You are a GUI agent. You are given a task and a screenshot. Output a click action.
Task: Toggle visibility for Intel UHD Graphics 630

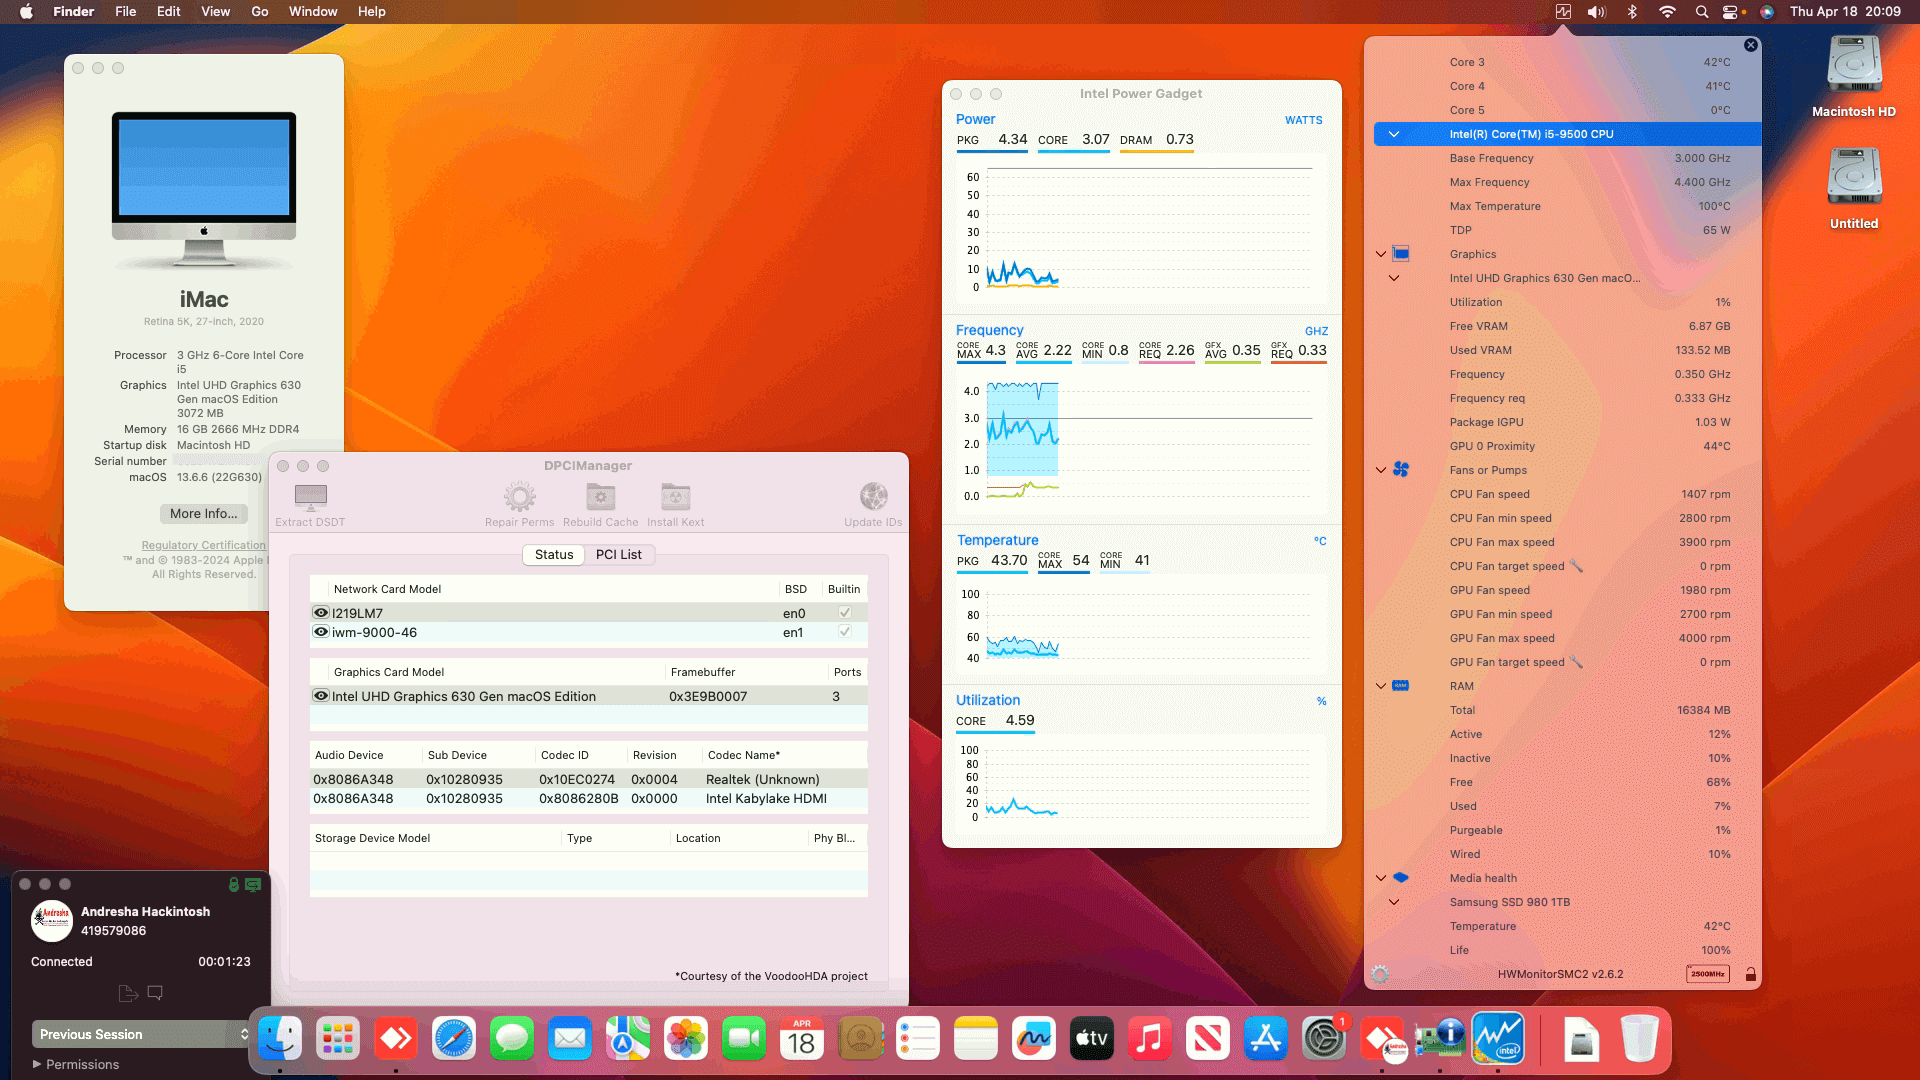point(320,696)
